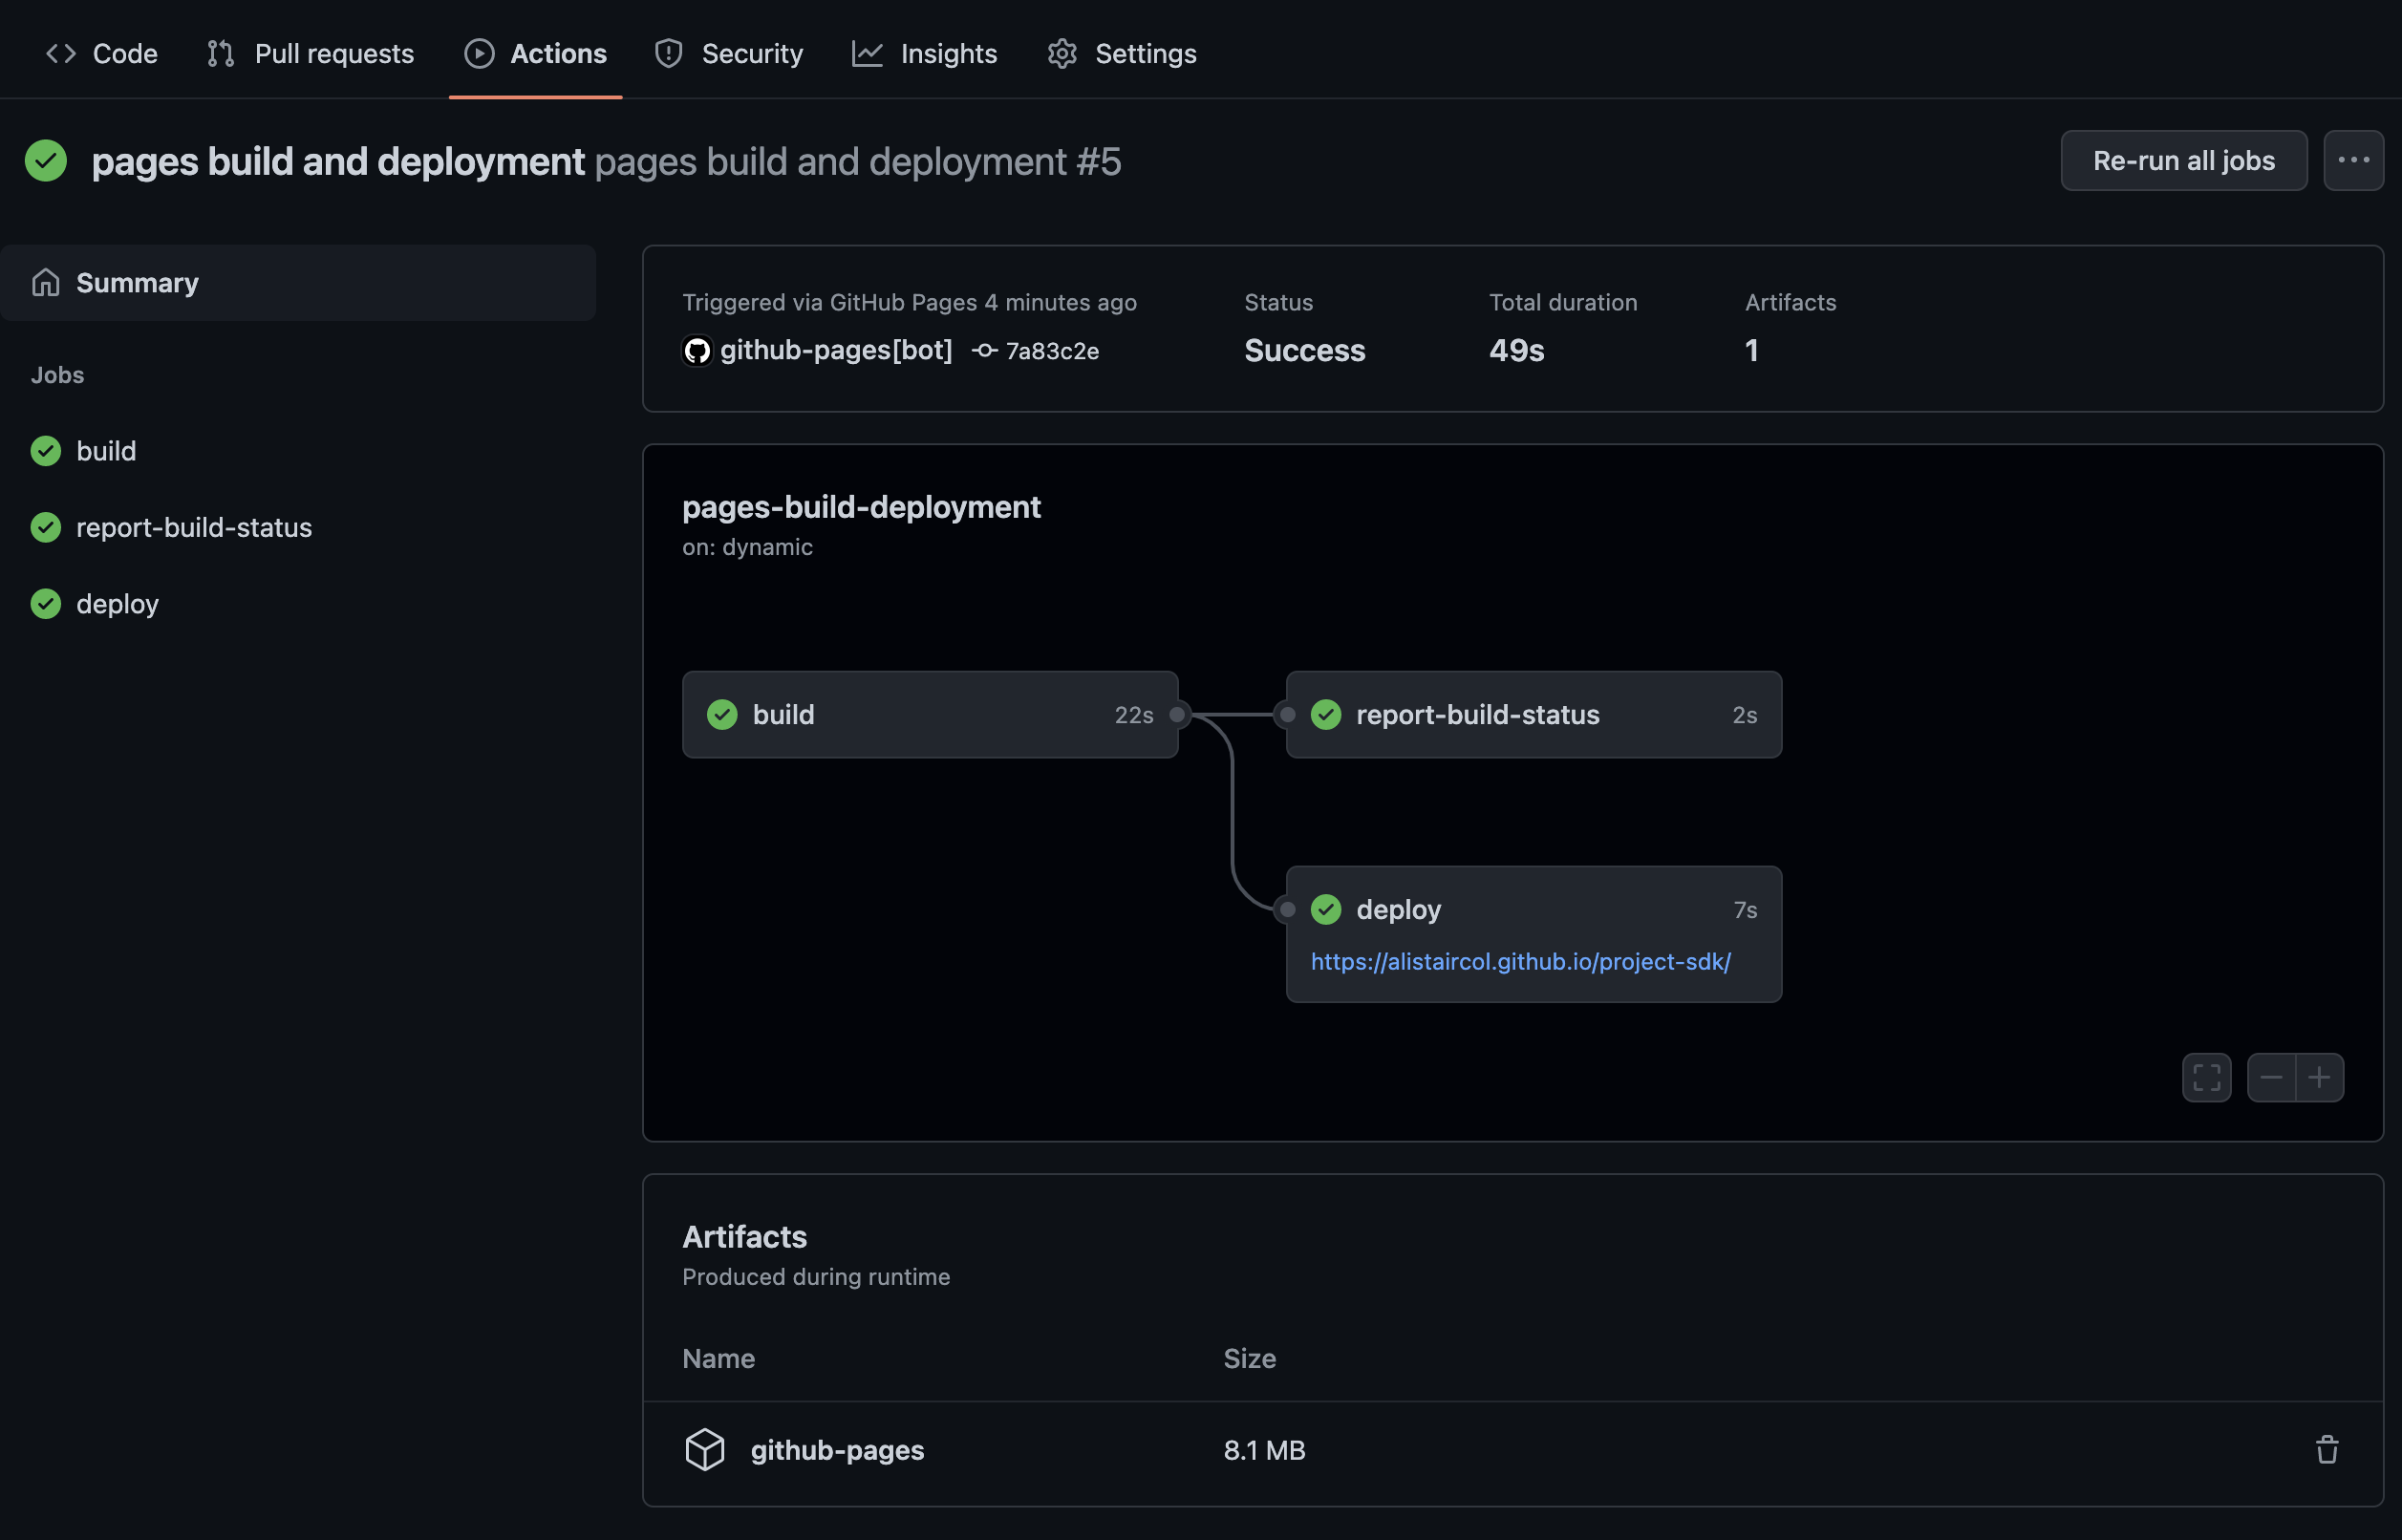Image resolution: width=2402 pixels, height=1540 pixels.
Task: Open the Code tab
Action: click(102, 53)
